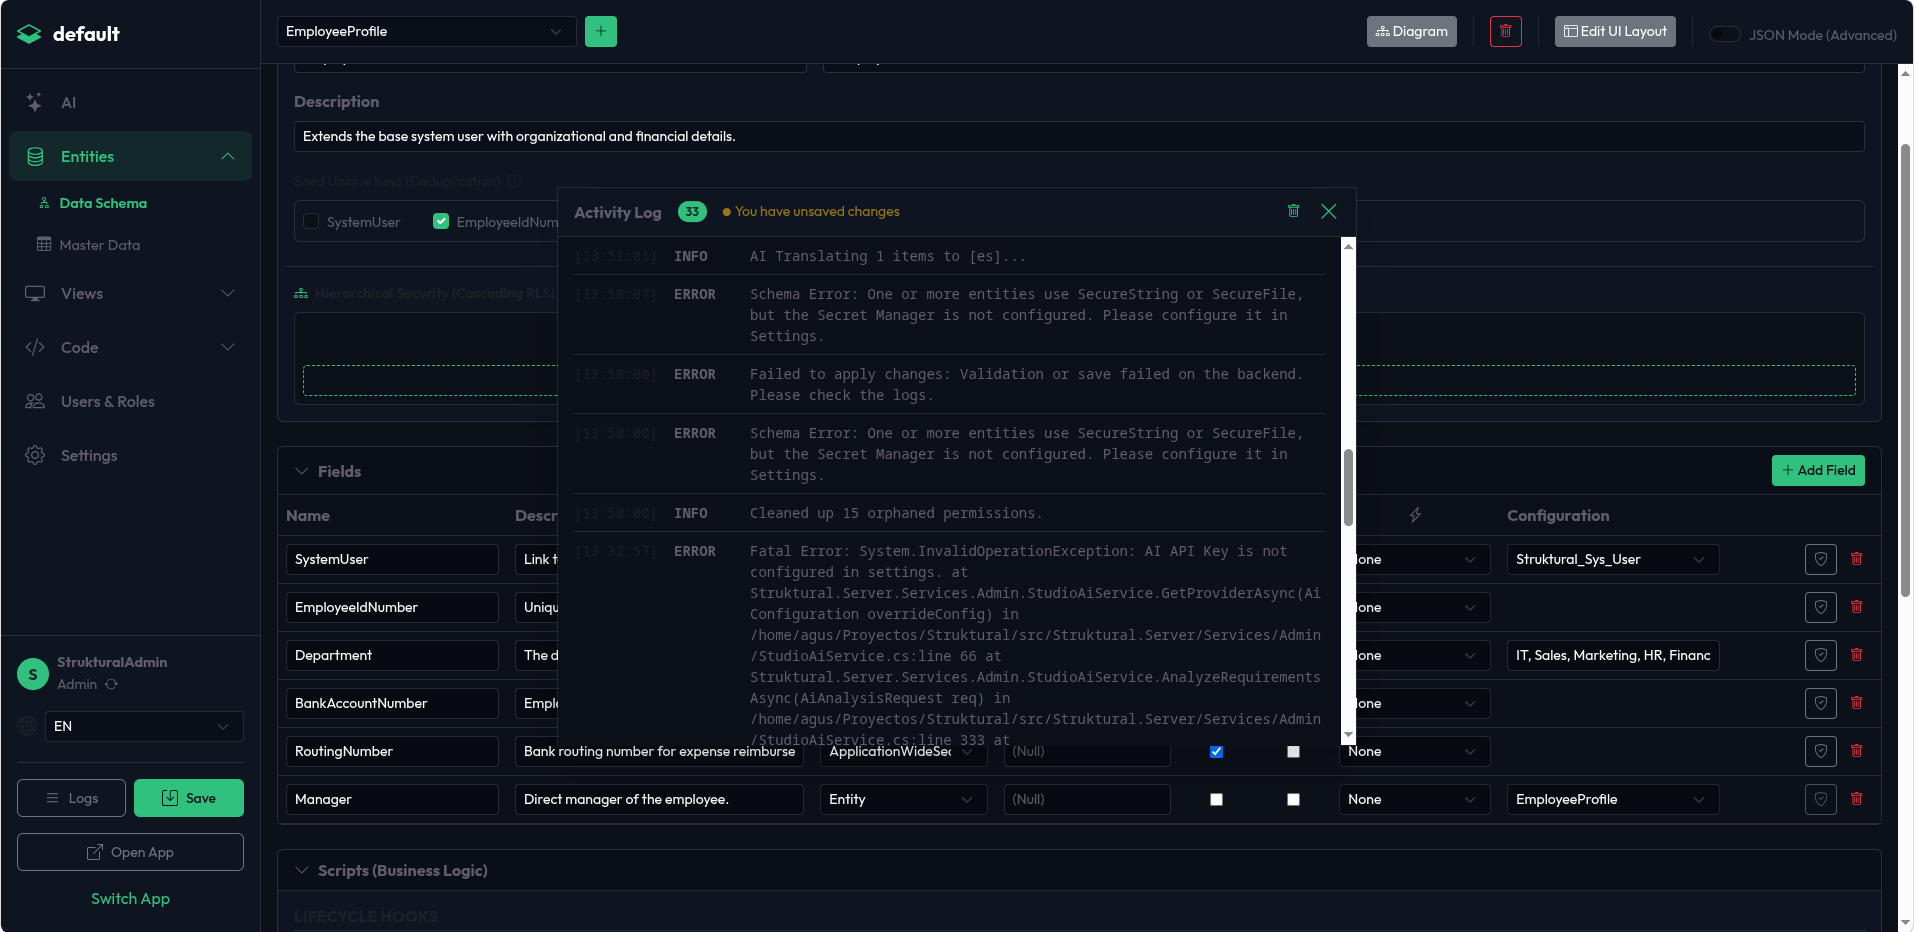Uncheck the first RoutingNumber checkbox

[1216, 751]
